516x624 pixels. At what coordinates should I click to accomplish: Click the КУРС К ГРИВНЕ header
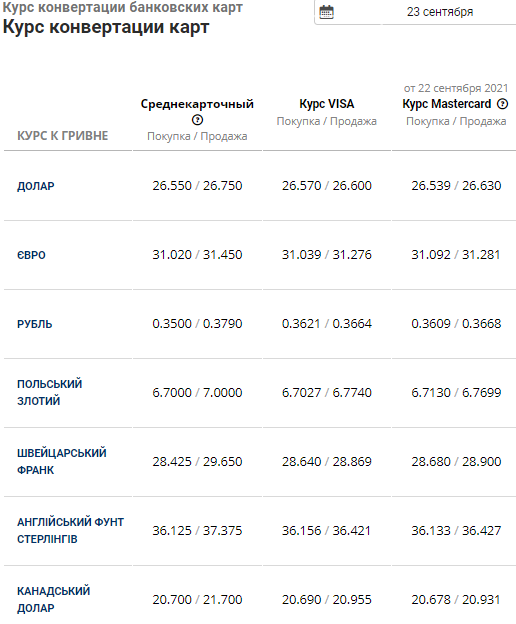[62, 136]
